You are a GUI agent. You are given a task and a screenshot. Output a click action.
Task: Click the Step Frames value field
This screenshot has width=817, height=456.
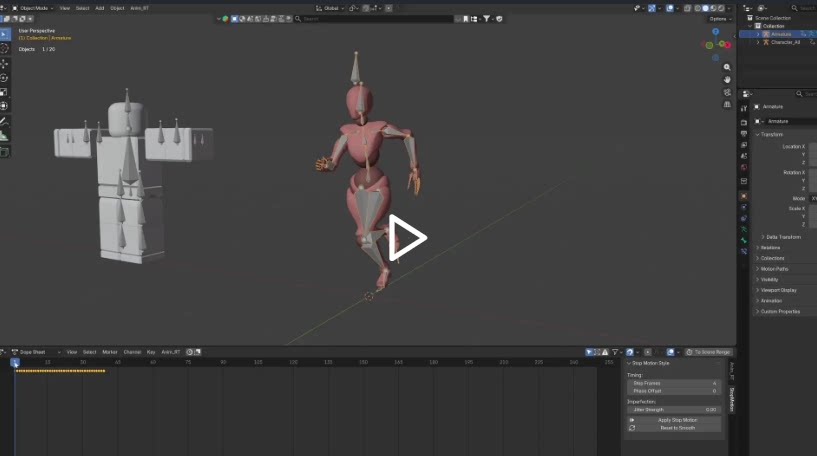click(x=674, y=384)
